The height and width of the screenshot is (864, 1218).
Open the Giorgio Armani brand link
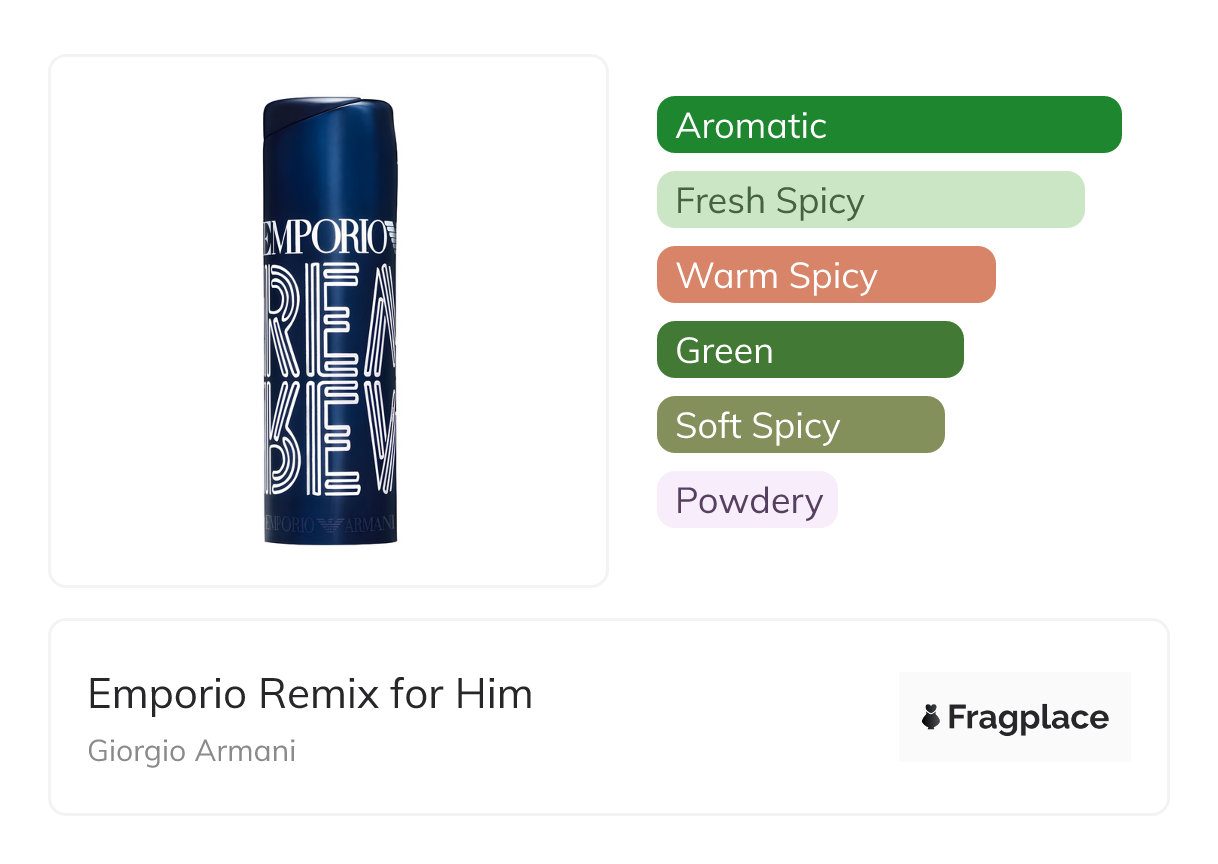point(192,751)
